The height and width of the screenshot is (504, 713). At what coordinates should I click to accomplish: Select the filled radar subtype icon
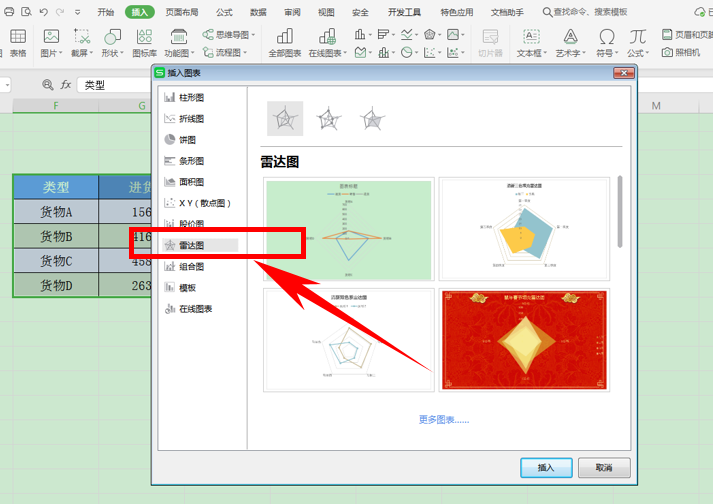372,119
